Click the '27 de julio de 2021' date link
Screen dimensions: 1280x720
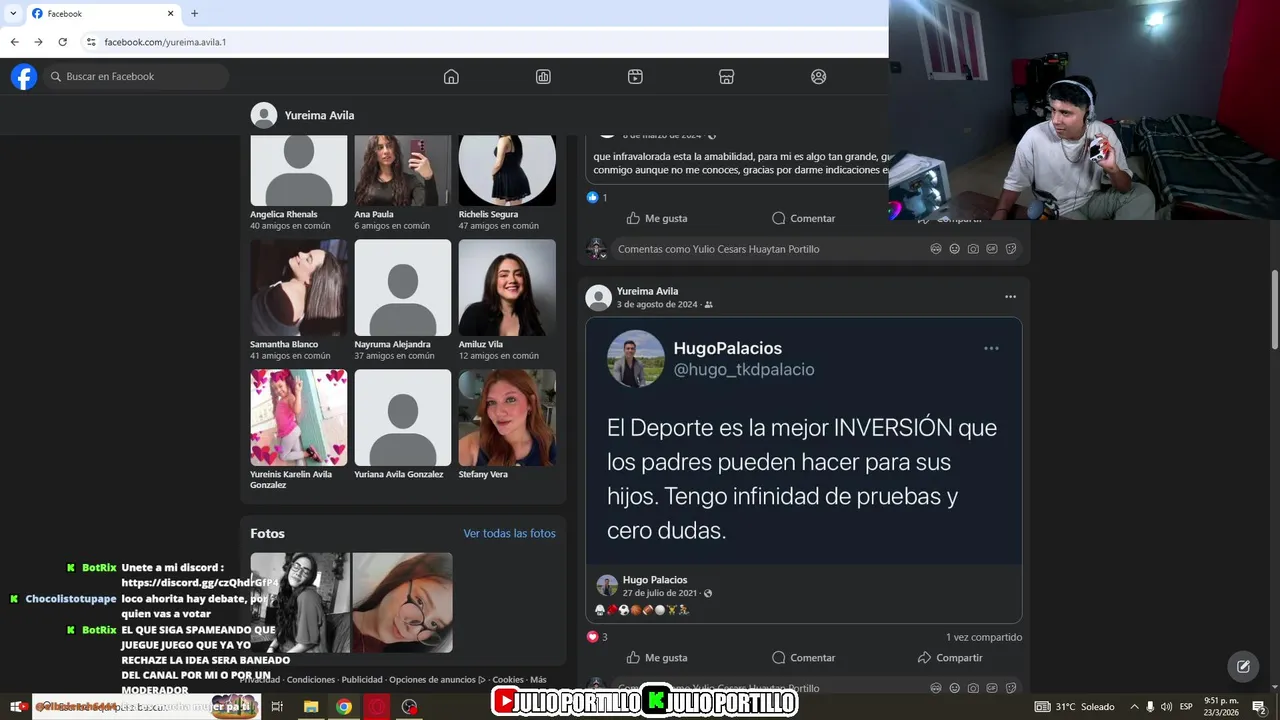coord(660,593)
